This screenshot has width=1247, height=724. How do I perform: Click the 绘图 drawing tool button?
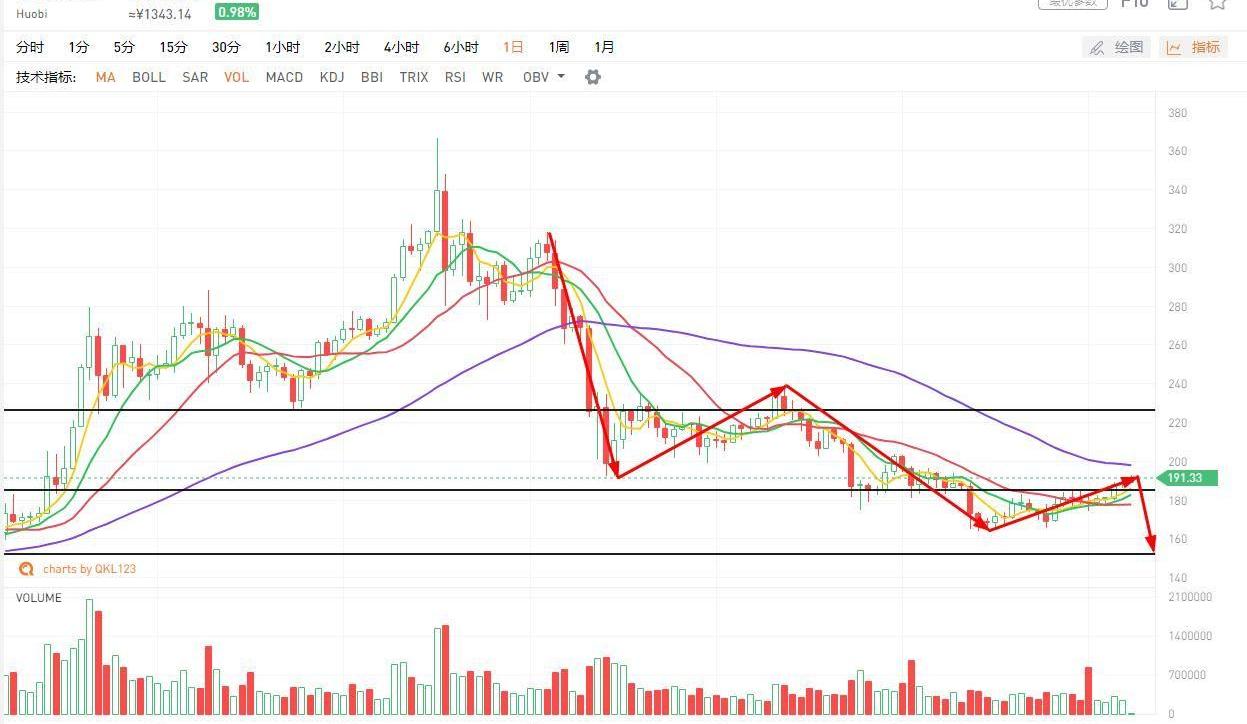coord(1117,47)
